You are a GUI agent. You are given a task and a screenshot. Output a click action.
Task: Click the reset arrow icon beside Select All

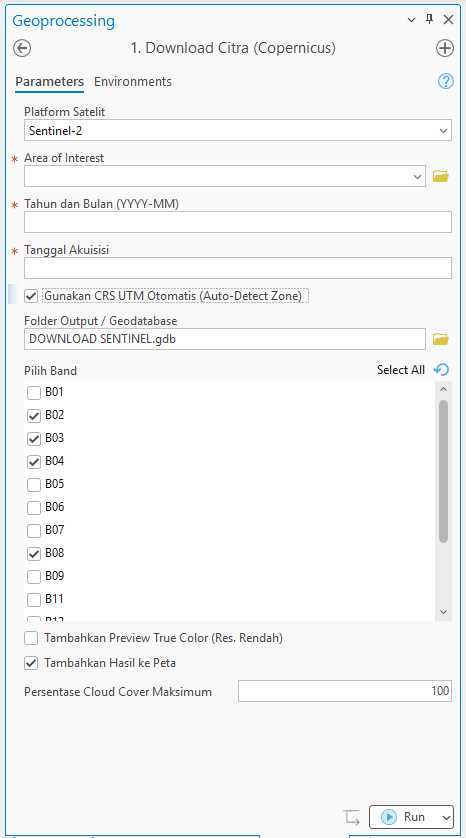(441, 369)
